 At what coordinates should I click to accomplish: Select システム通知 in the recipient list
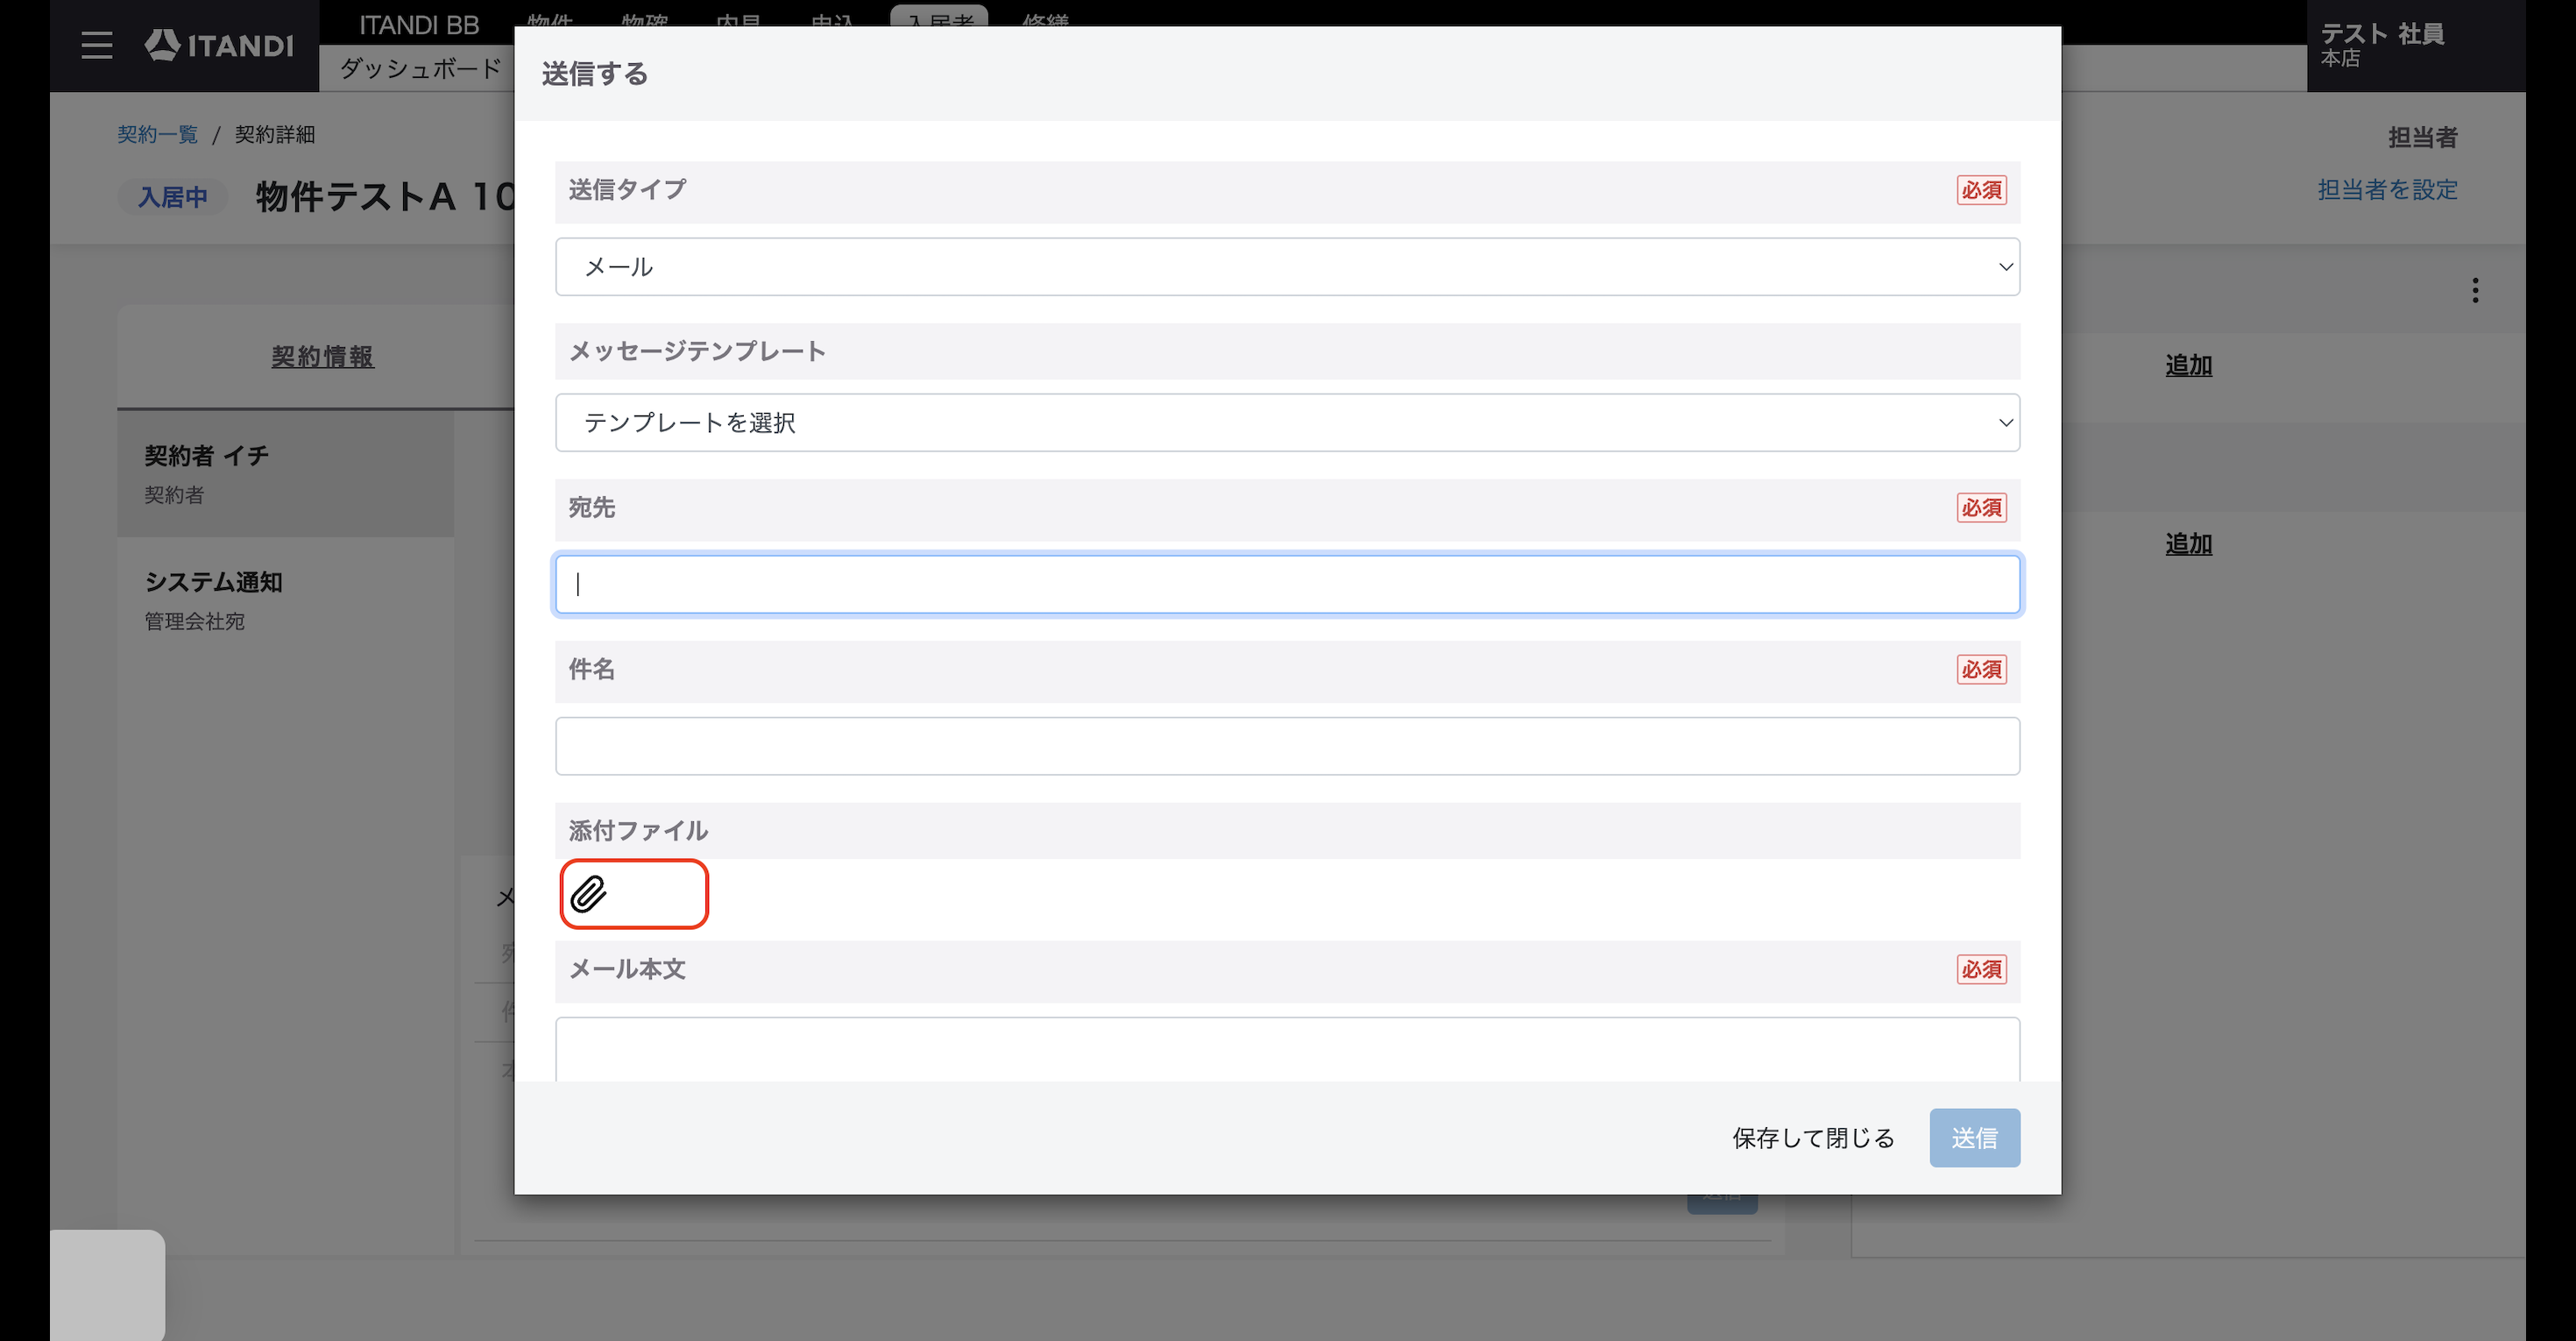point(285,600)
